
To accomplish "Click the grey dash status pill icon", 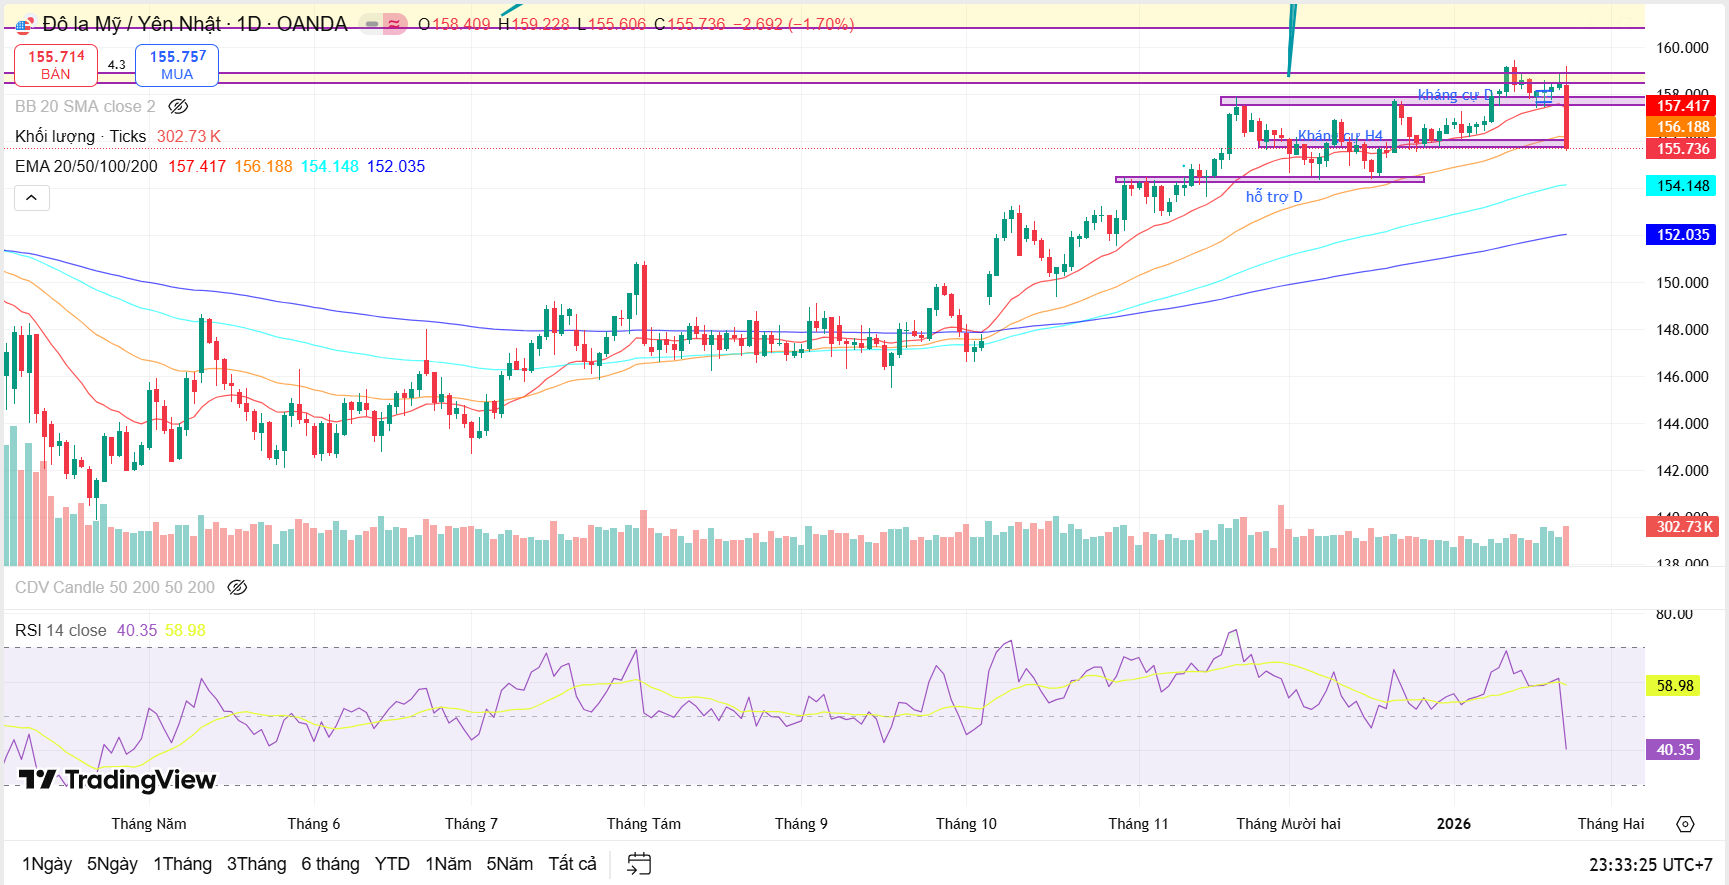I will pos(371,24).
